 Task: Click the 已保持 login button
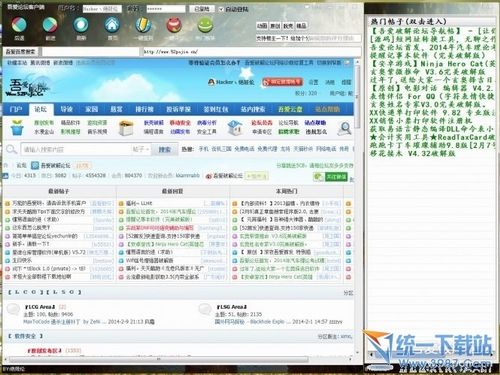point(202,9)
